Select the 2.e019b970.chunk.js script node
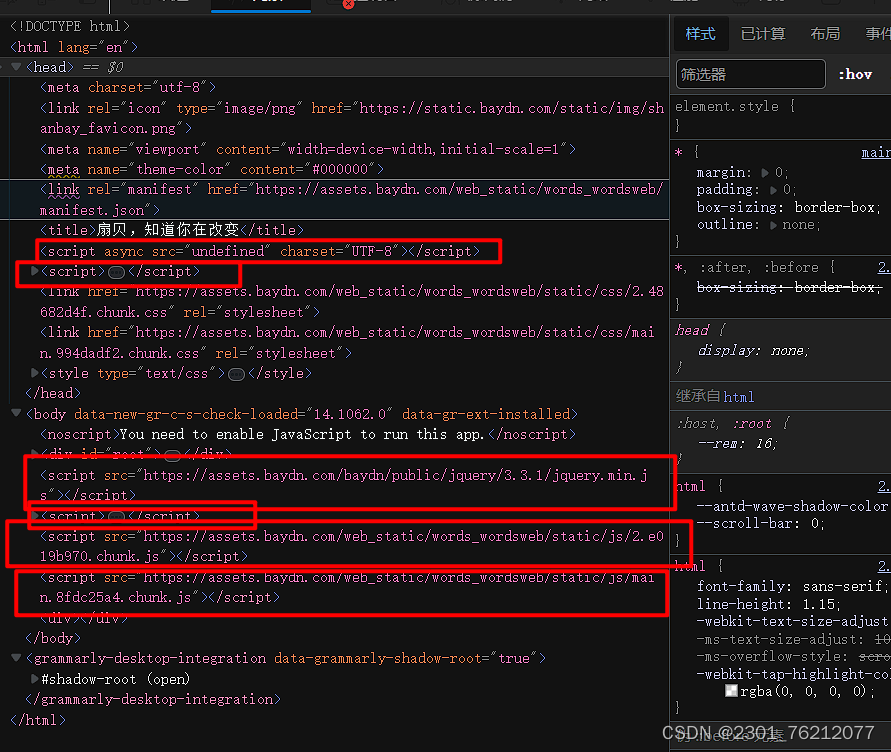Screen dimensions: 891x752 point(352,546)
